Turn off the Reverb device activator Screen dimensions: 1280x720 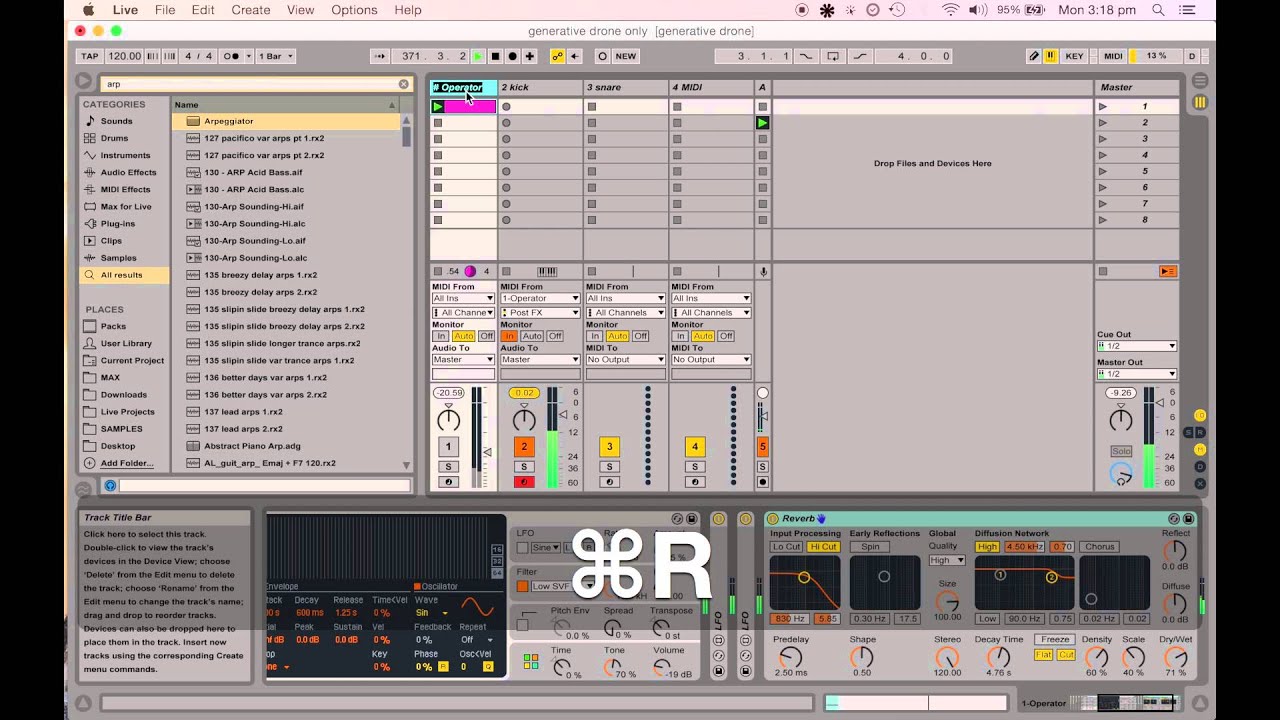point(773,518)
